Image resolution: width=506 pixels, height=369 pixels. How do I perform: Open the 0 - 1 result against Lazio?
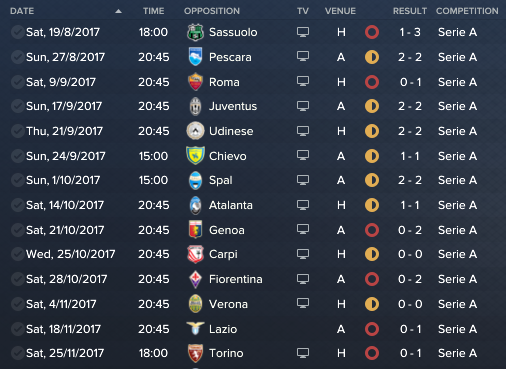pos(410,329)
